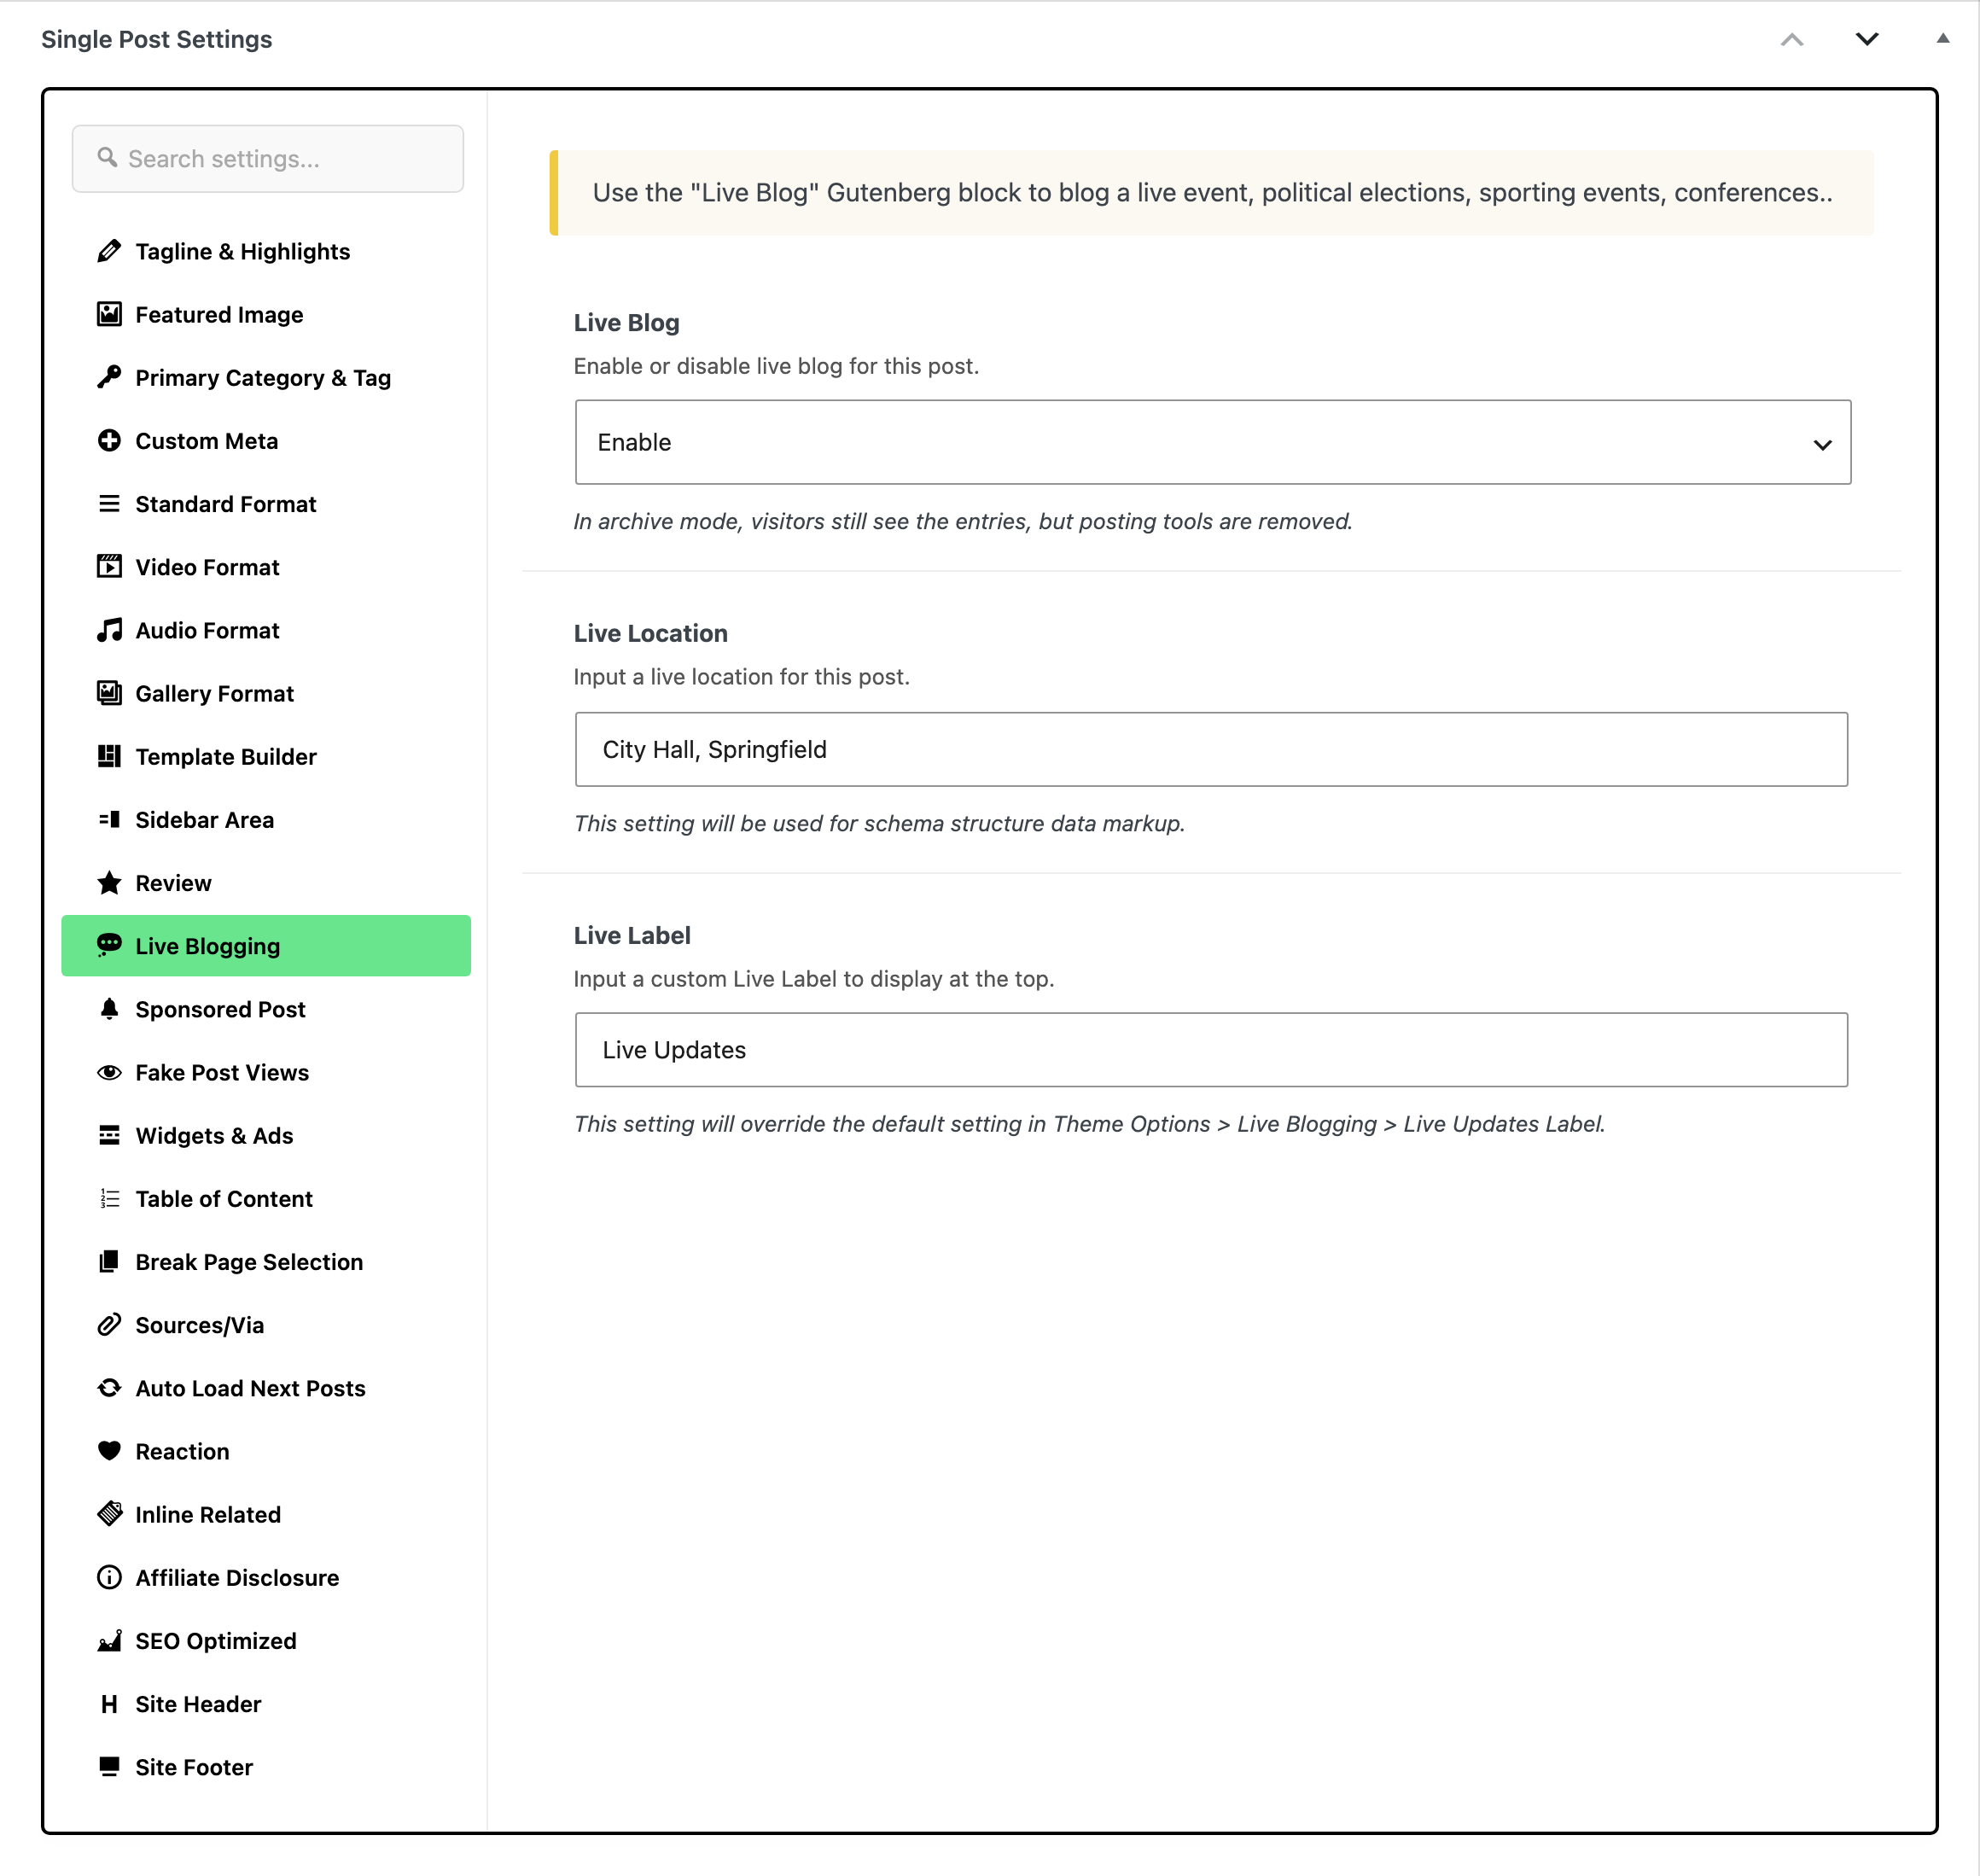
Task: Click the clapperboard icon for Video Format
Action: pos(109,567)
